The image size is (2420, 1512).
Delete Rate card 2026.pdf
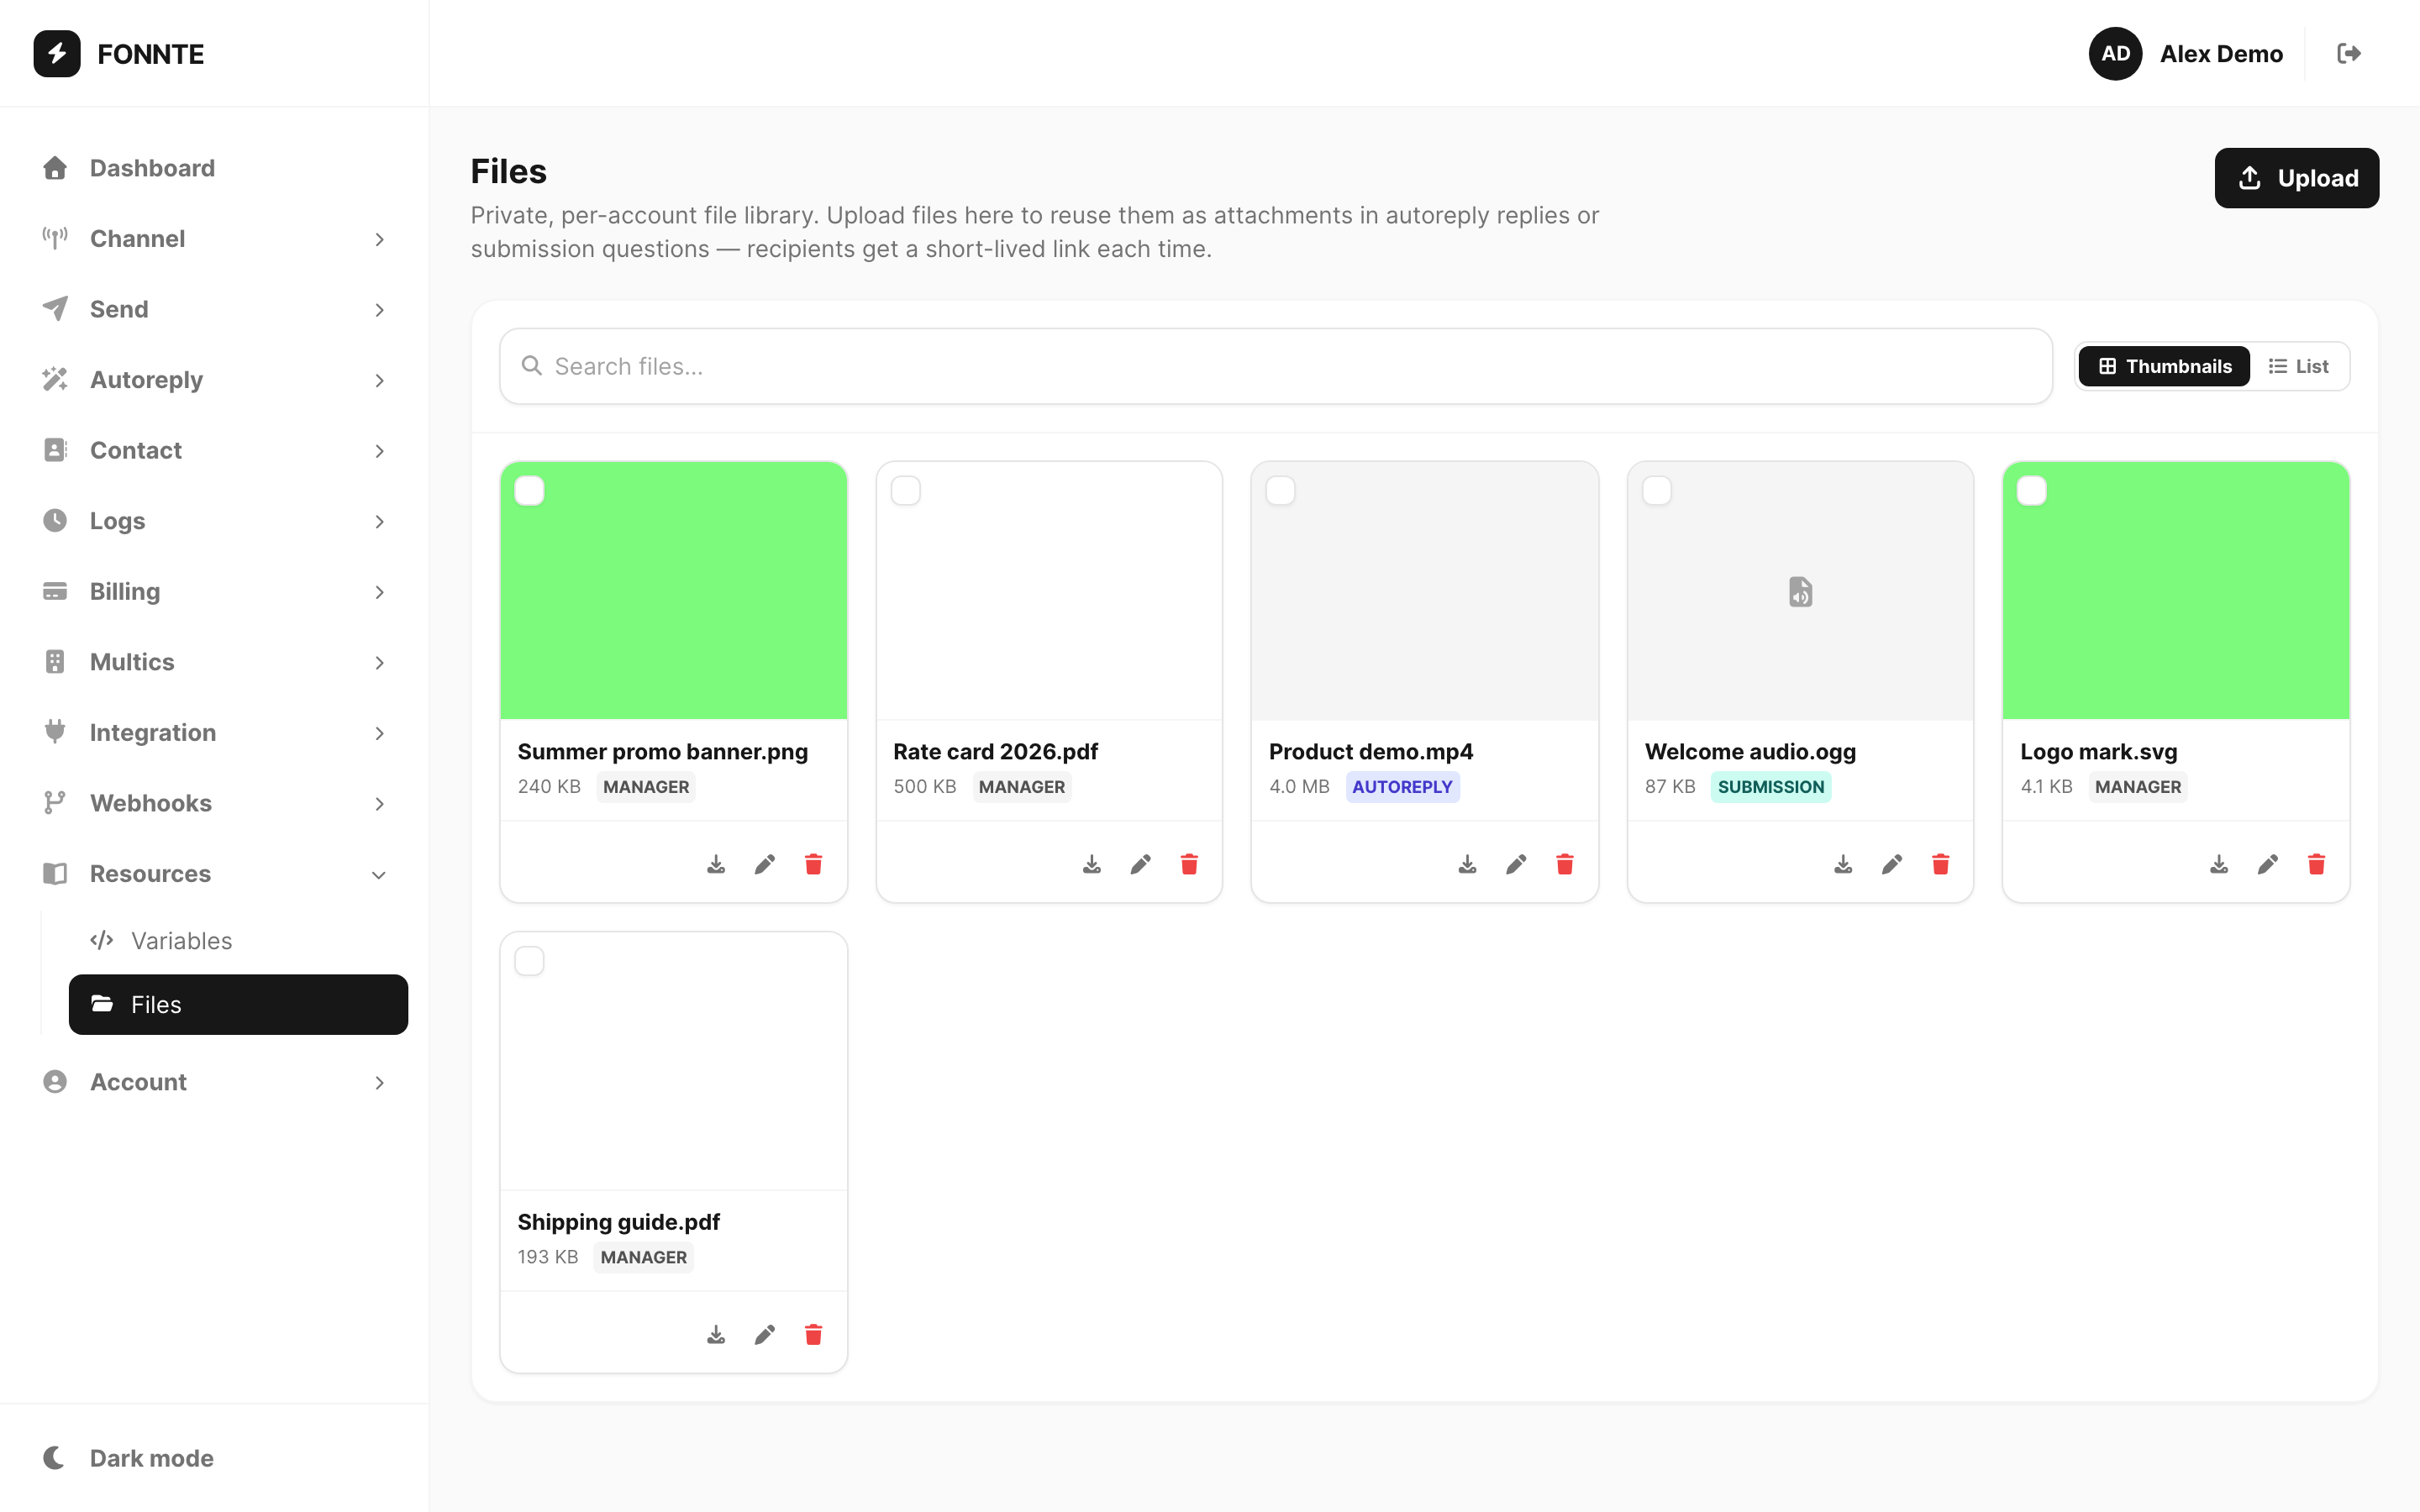1189,864
